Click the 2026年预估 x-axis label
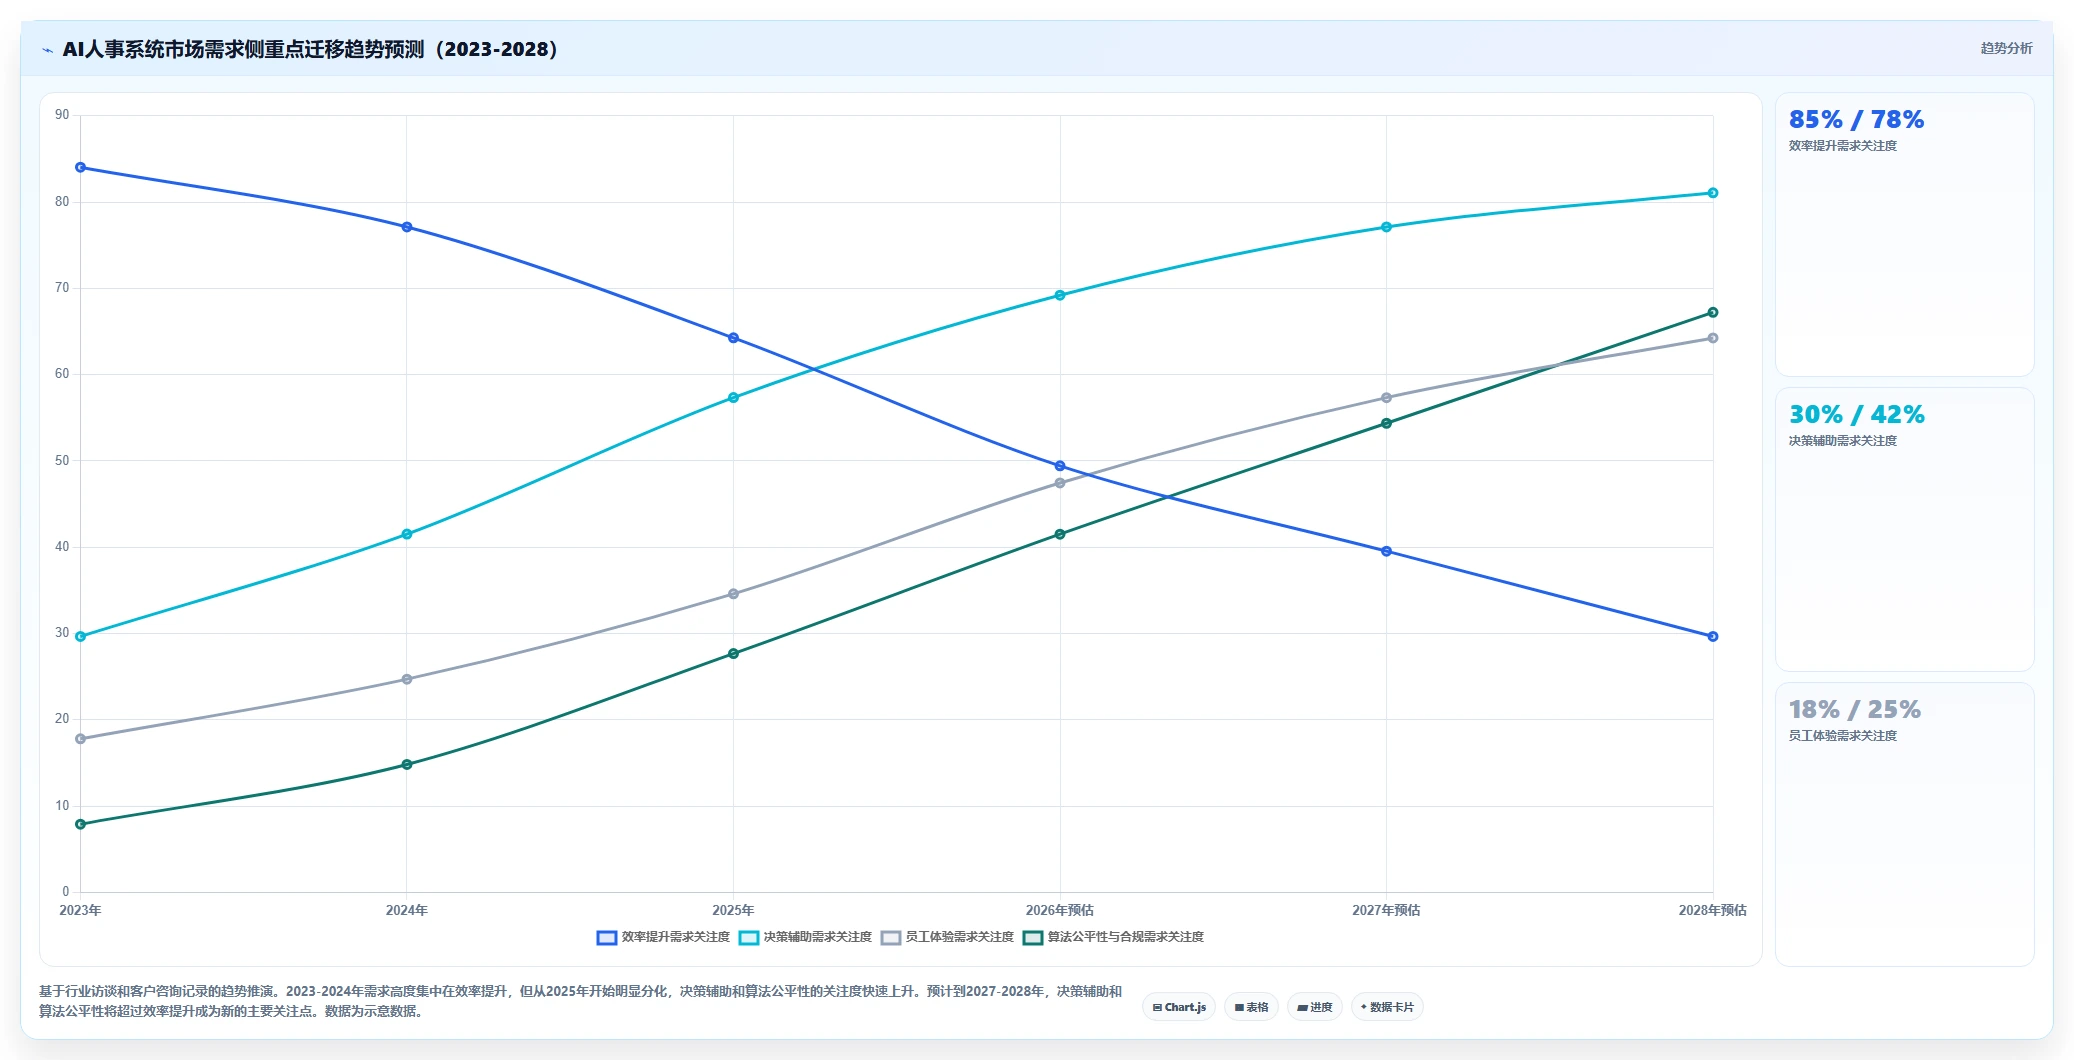This screenshot has height=1060, width=2074. (1060, 910)
